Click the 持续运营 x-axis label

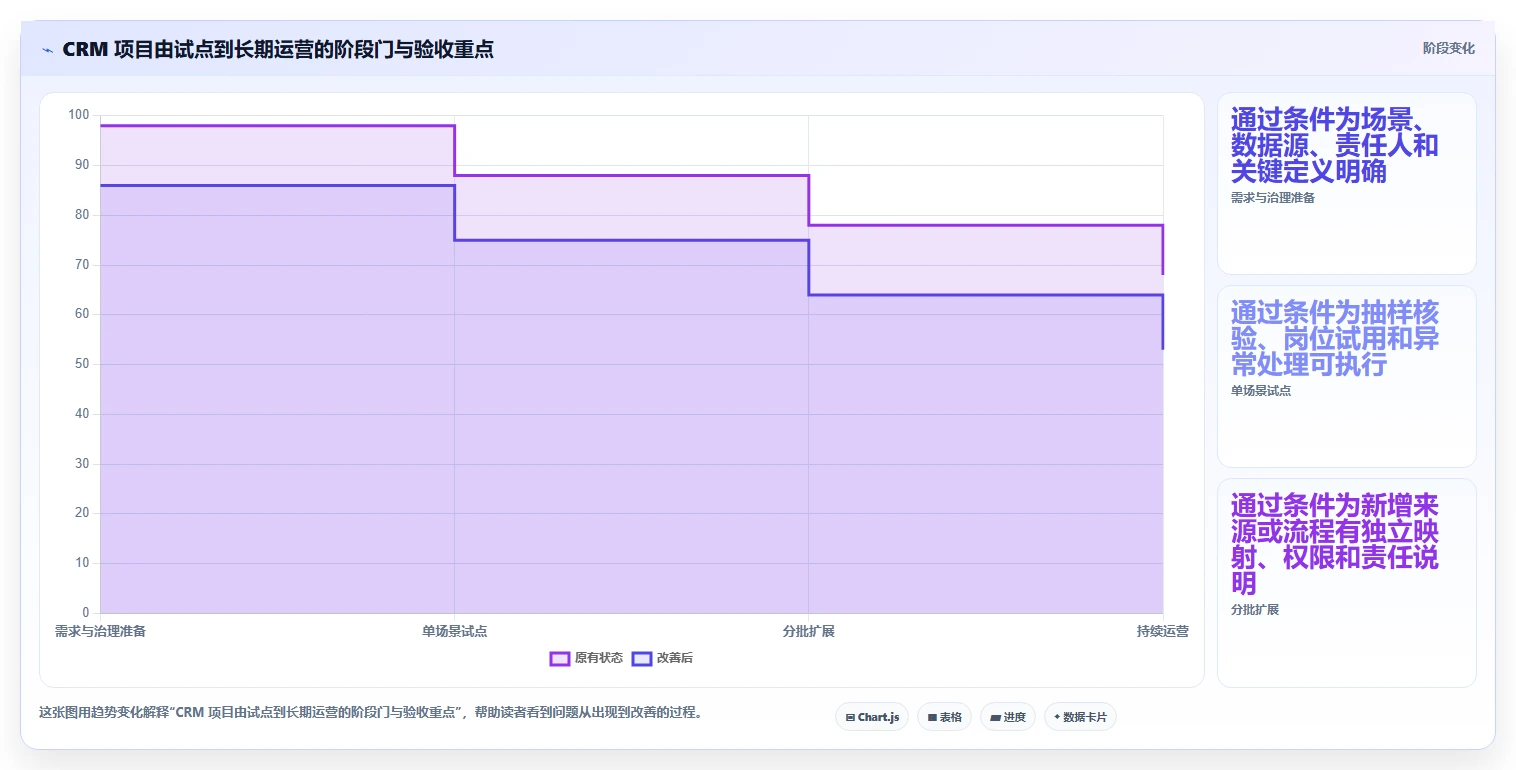pos(1163,632)
